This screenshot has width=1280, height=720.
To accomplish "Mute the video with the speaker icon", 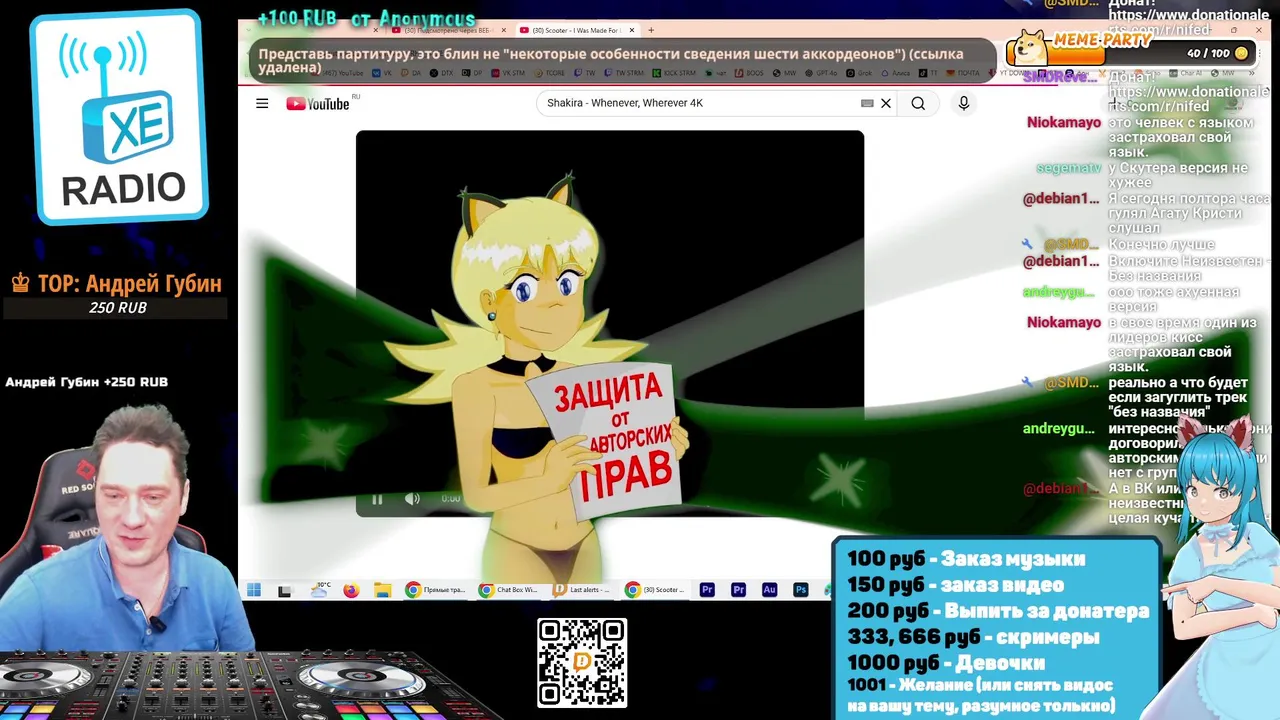I will click(412, 499).
